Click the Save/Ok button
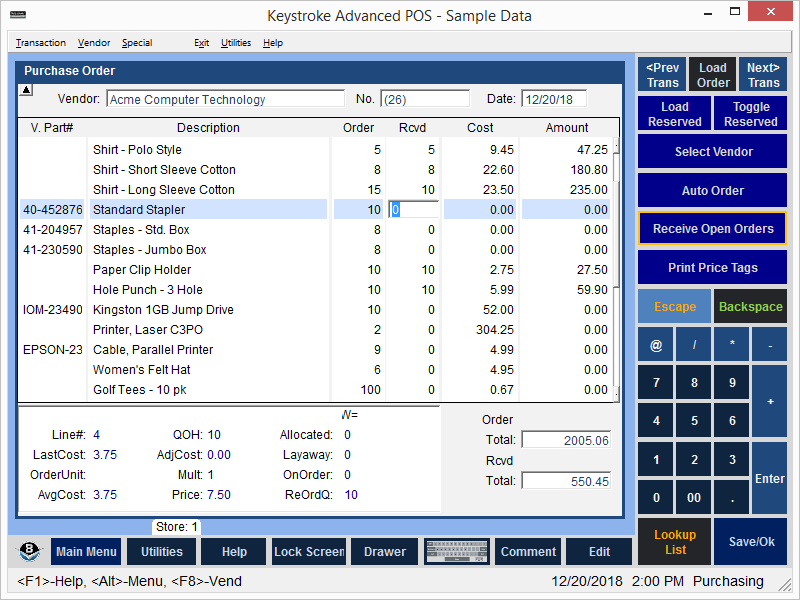 [751, 542]
